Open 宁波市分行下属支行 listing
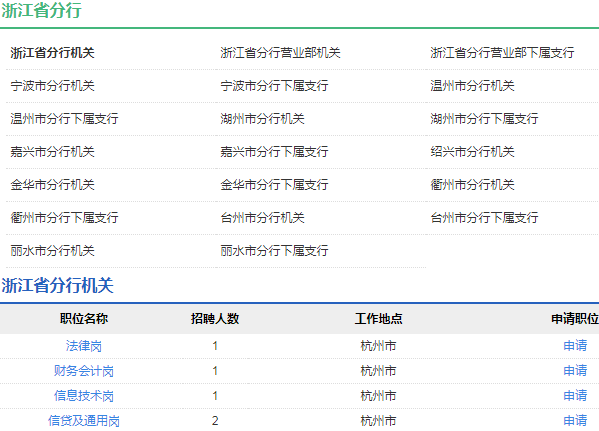The height and width of the screenshot is (431, 599). 274,86
